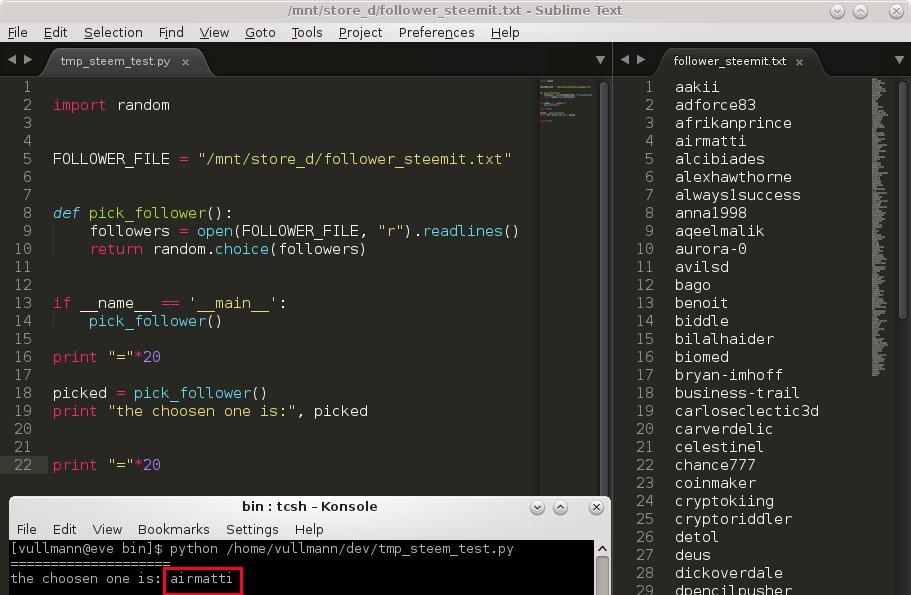Open tab list dropdown of right pane
The height and width of the screenshot is (595, 911).
899,60
